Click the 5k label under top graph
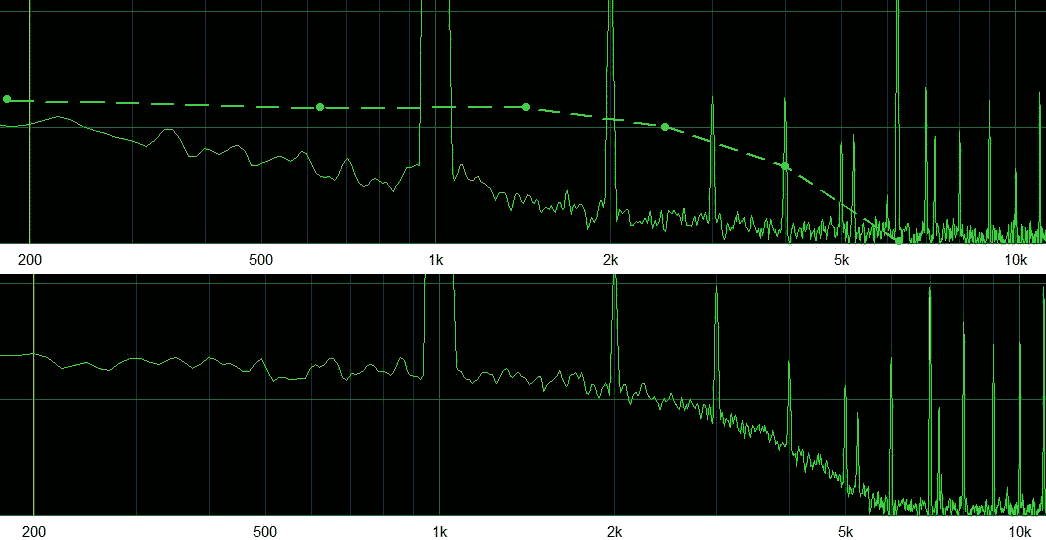Viewport: 1046px width, 540px height. click(x=841, y=260)
